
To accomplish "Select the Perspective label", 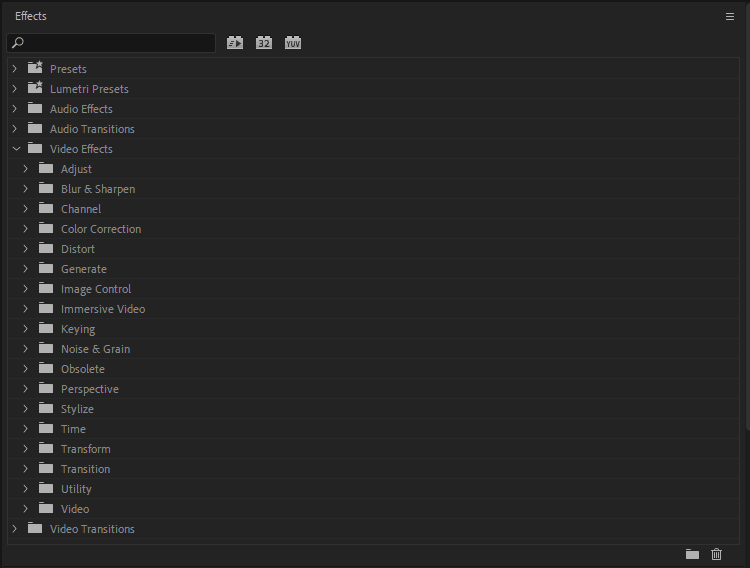I will pyautogui.click(x=89, y=389).
